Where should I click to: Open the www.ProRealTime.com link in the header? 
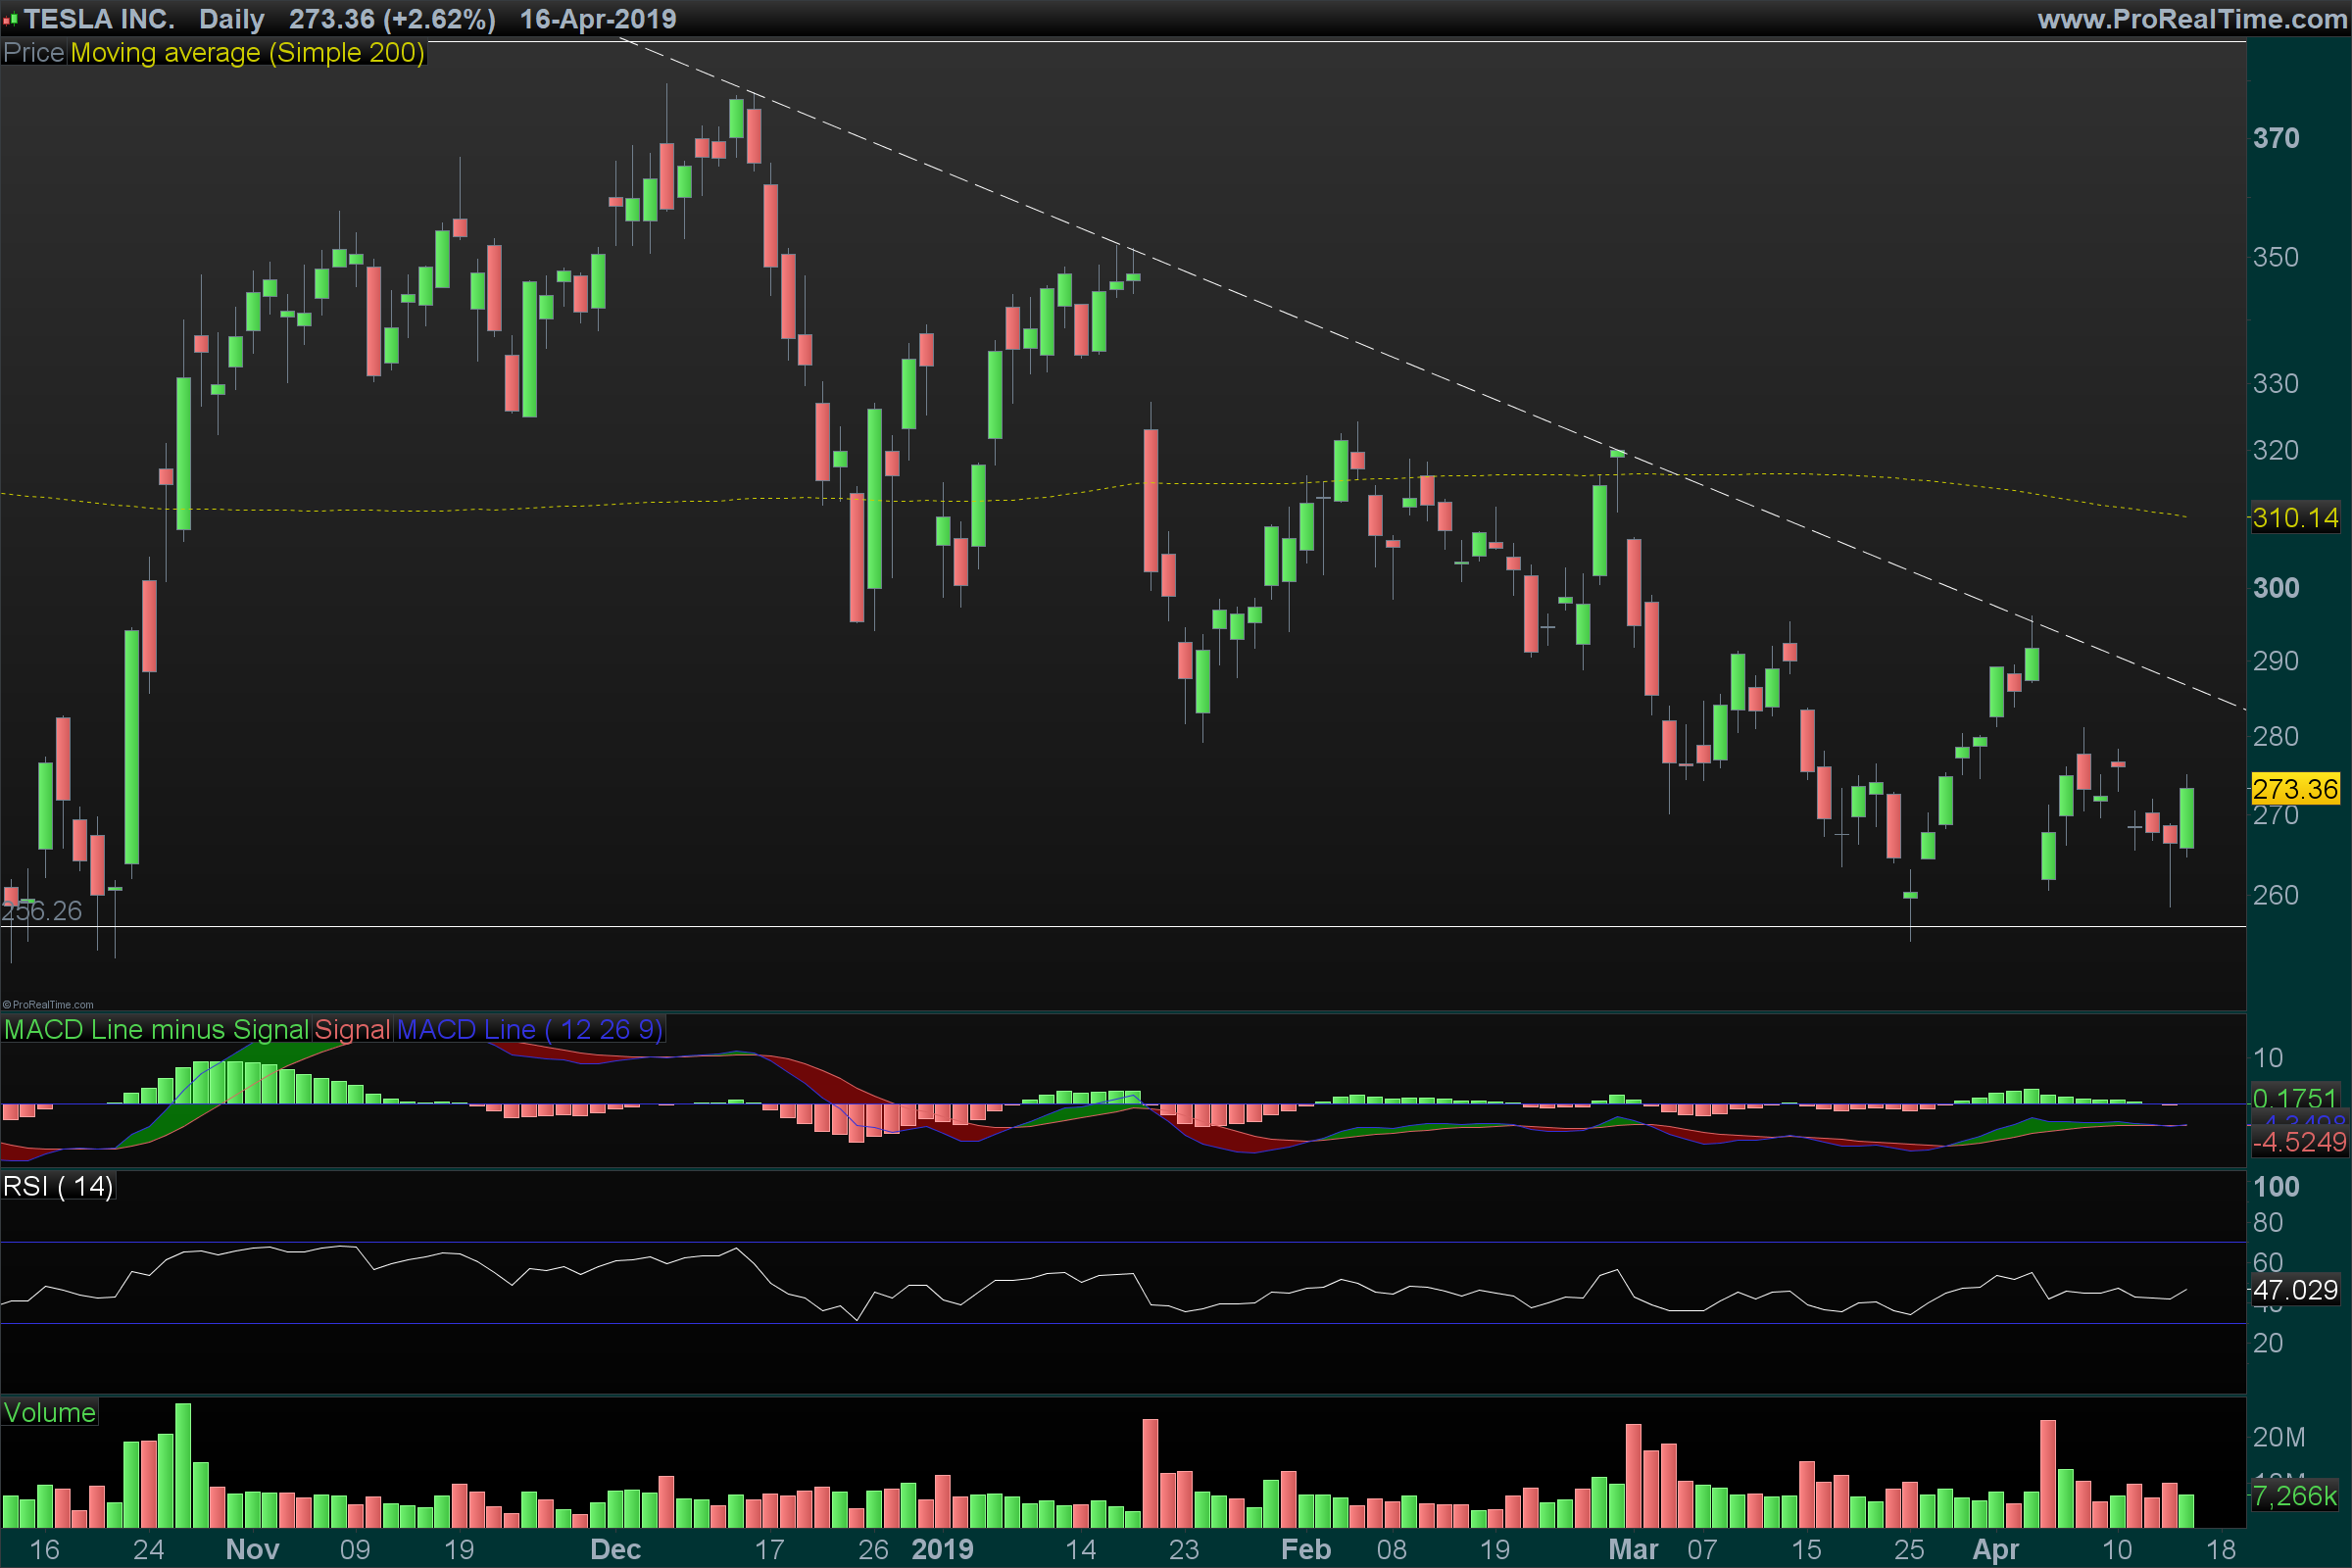(x=2191, y=19)
